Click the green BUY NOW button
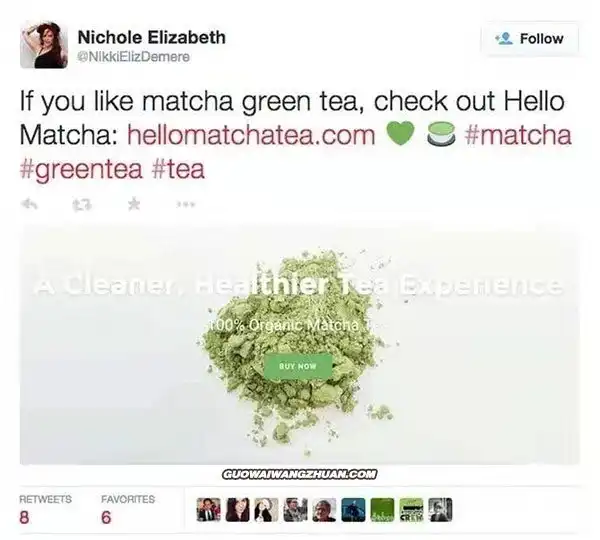600x540 pixels. coord(298,366)
